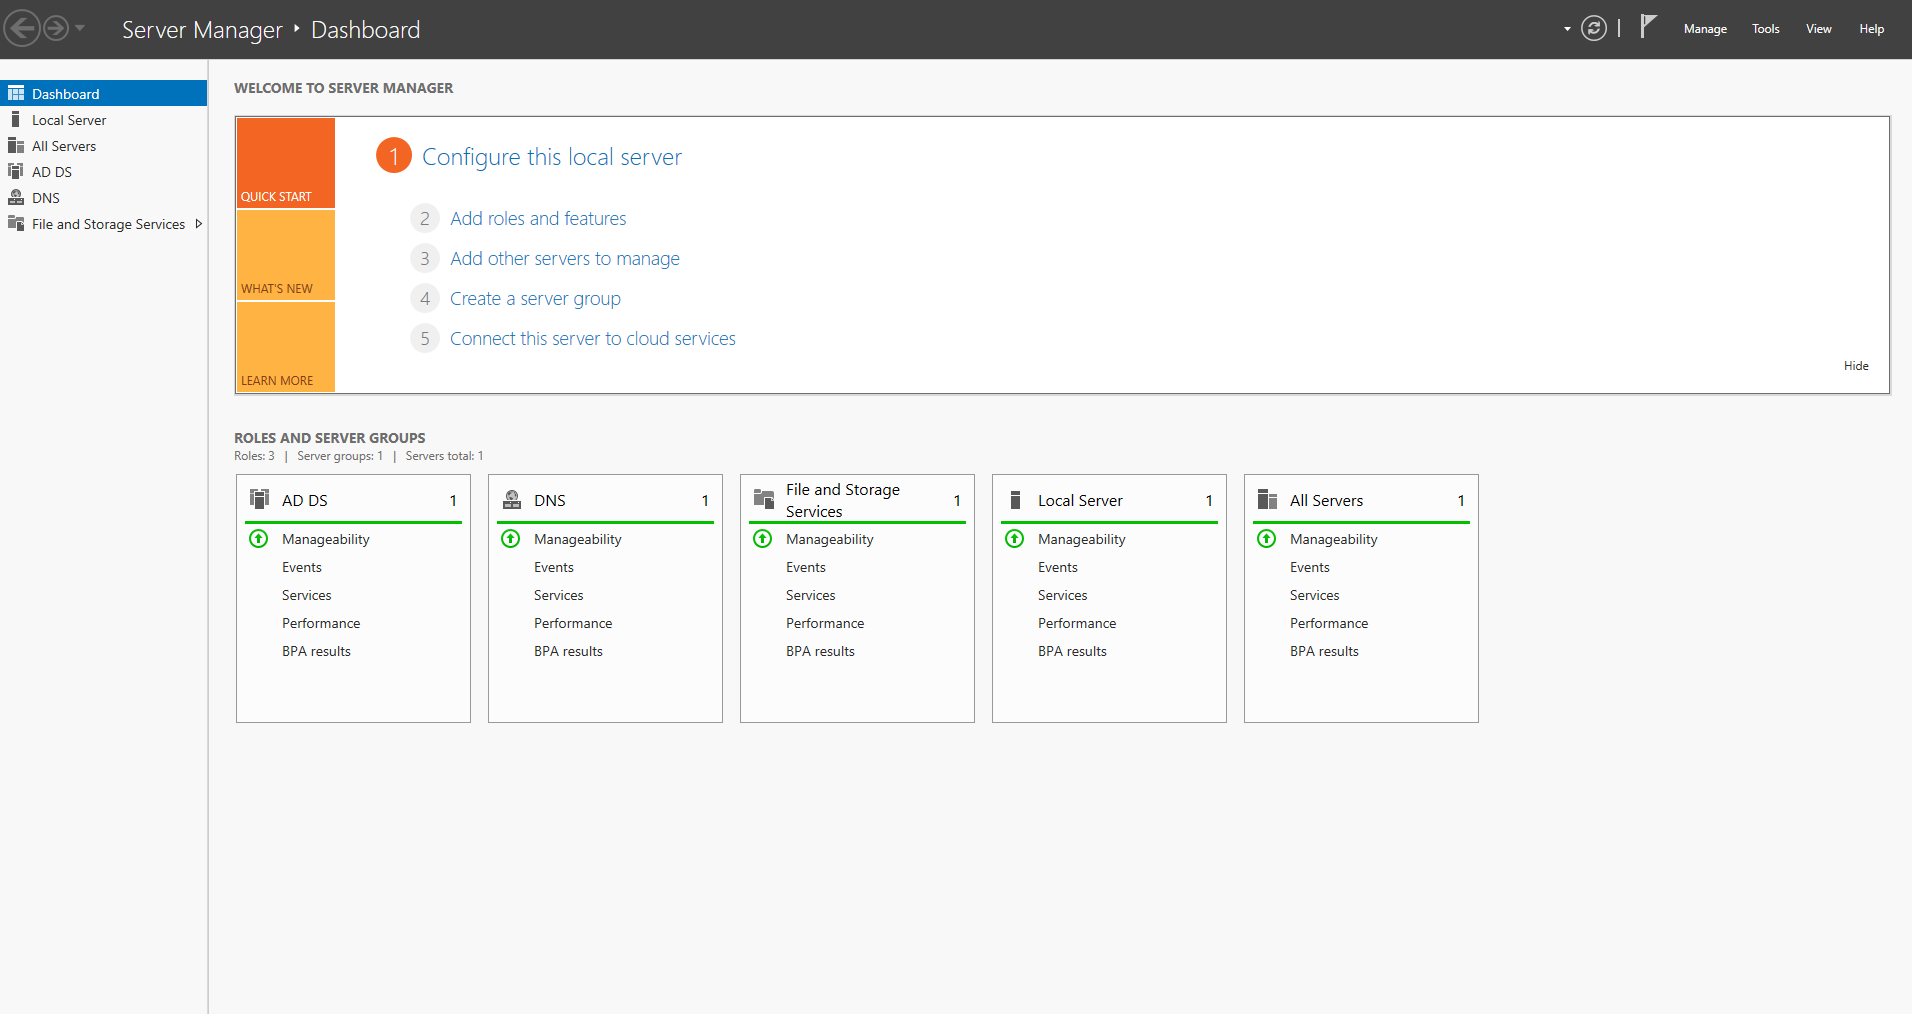
Task: Select the Quick Start tile
Action: pyautogui.click(x=286, y=163)
